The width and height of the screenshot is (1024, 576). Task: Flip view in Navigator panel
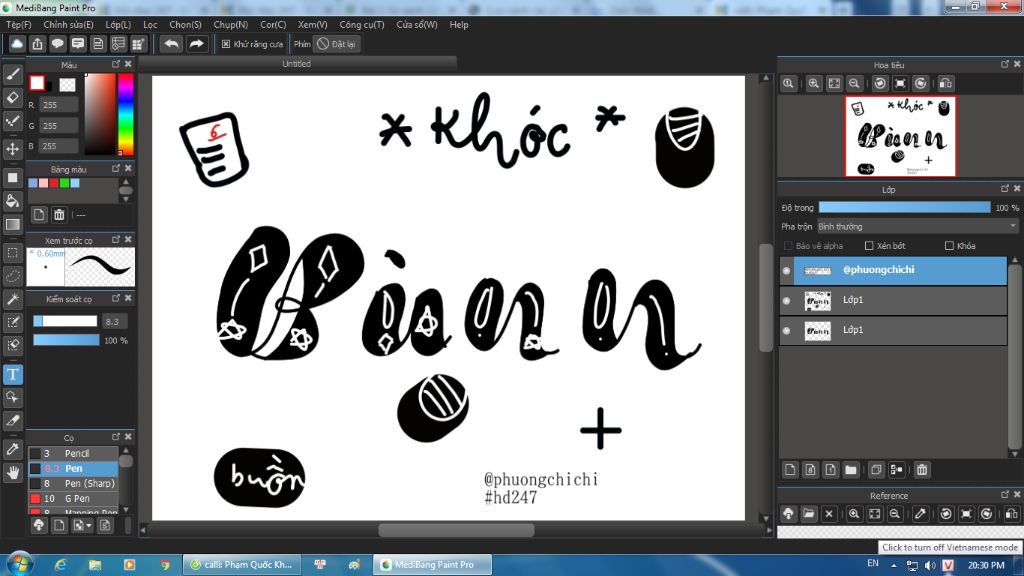tap(945, 84)
